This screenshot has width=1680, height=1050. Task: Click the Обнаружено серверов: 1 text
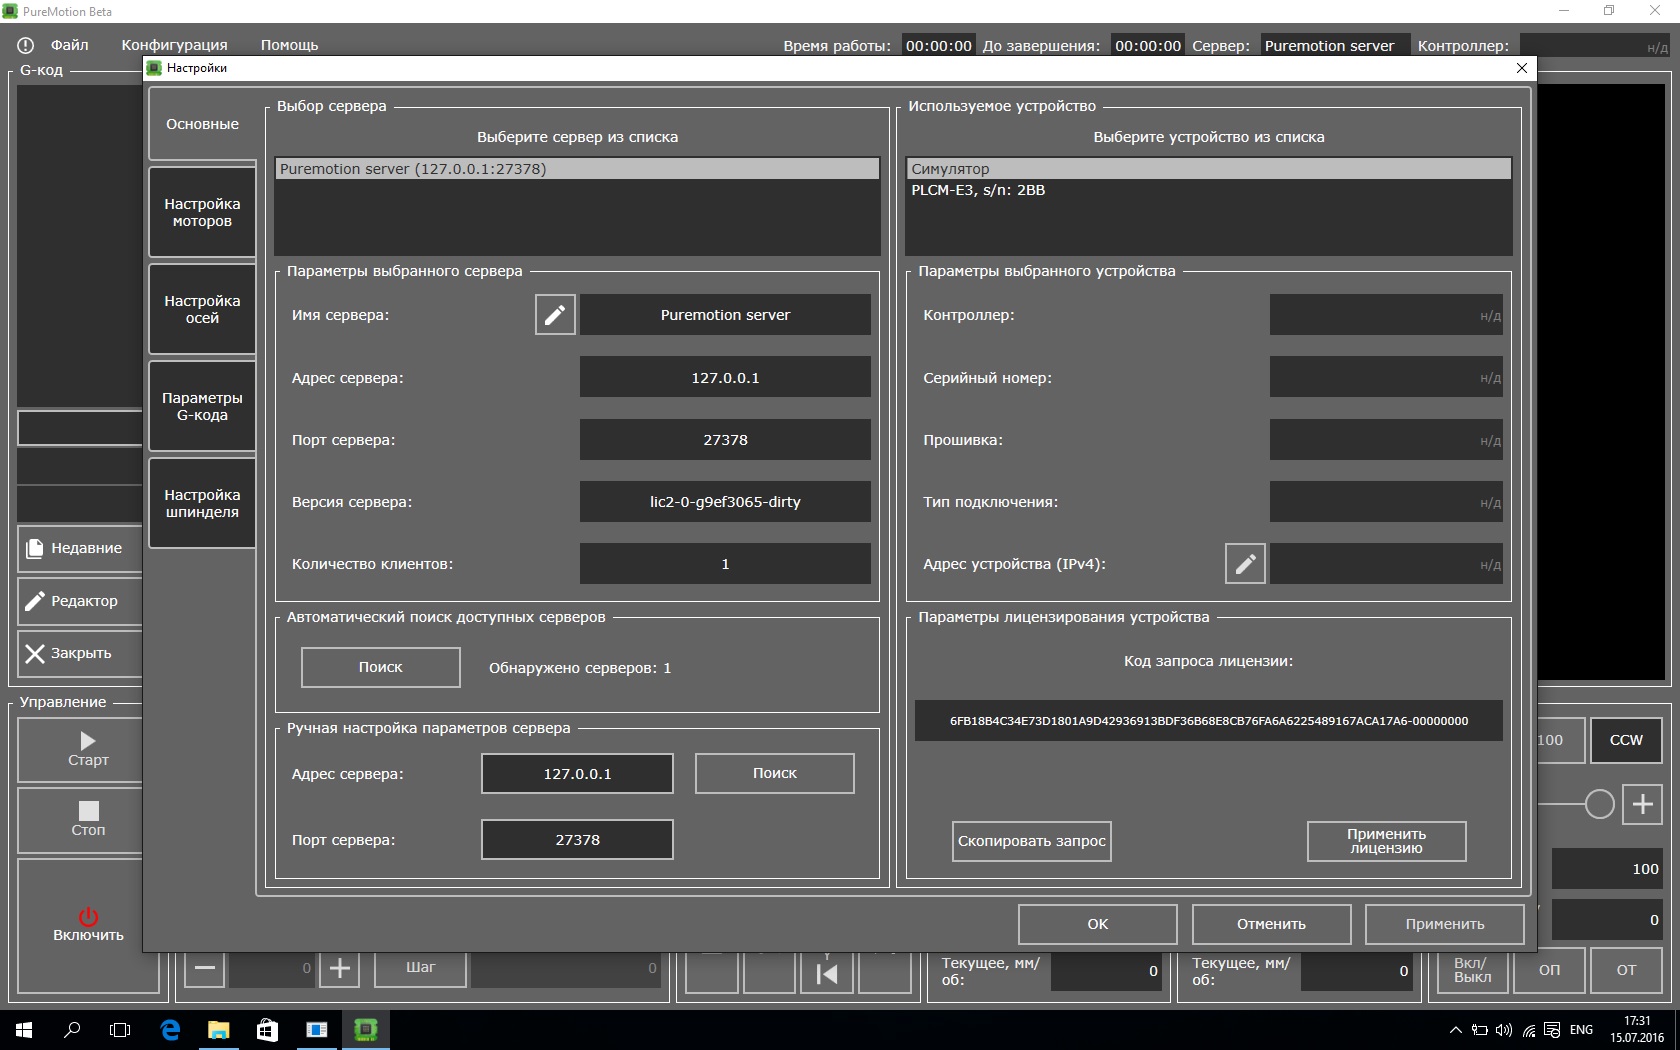tap(580, 668)
